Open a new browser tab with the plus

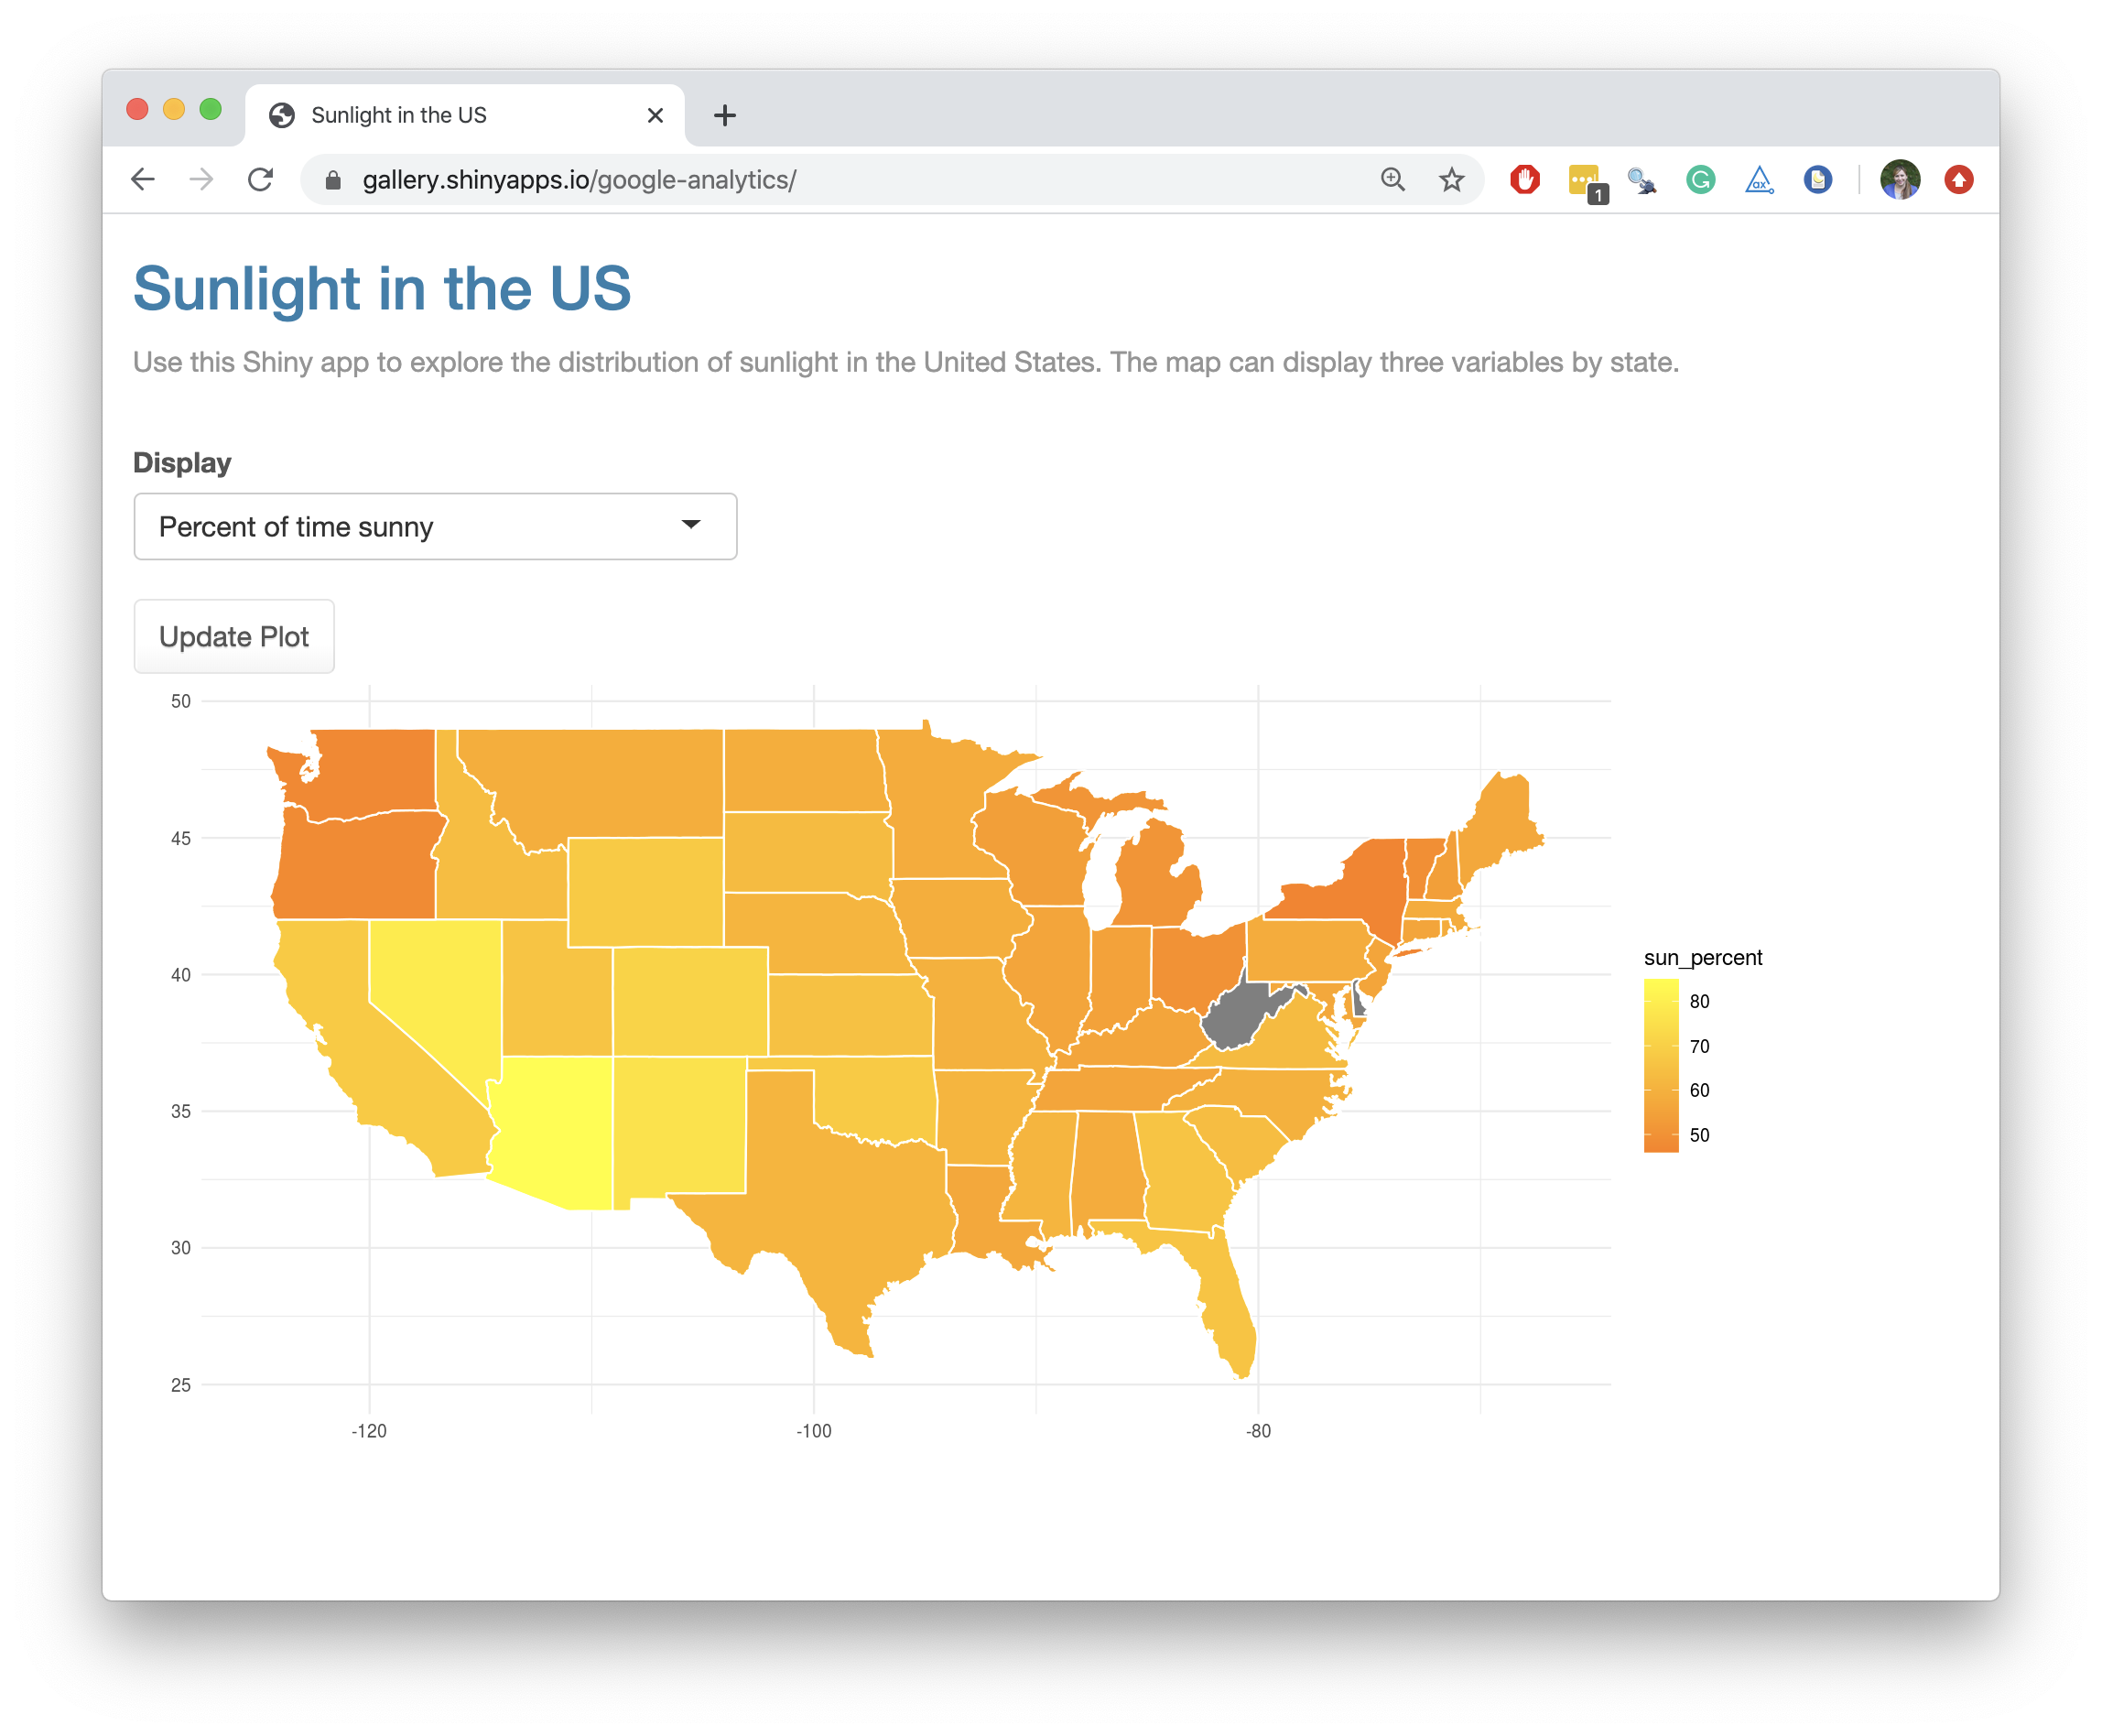pyautogui.click(x=725, y=114)
